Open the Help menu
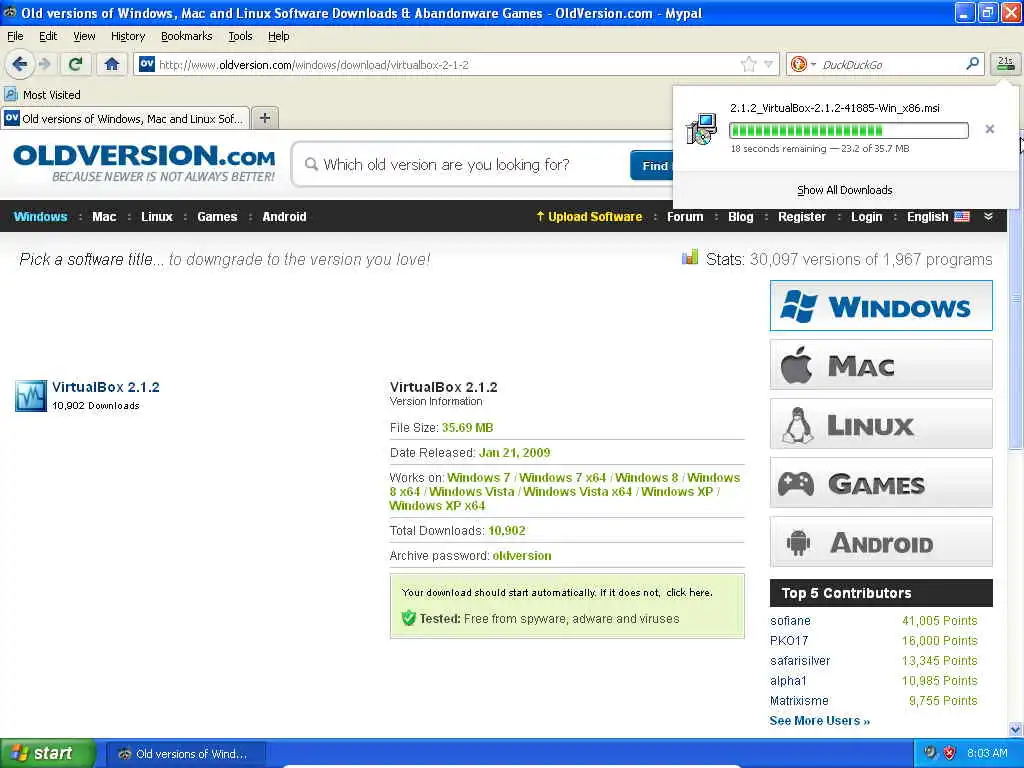This screenshot has height=768, width=1024. click(278, 36)
